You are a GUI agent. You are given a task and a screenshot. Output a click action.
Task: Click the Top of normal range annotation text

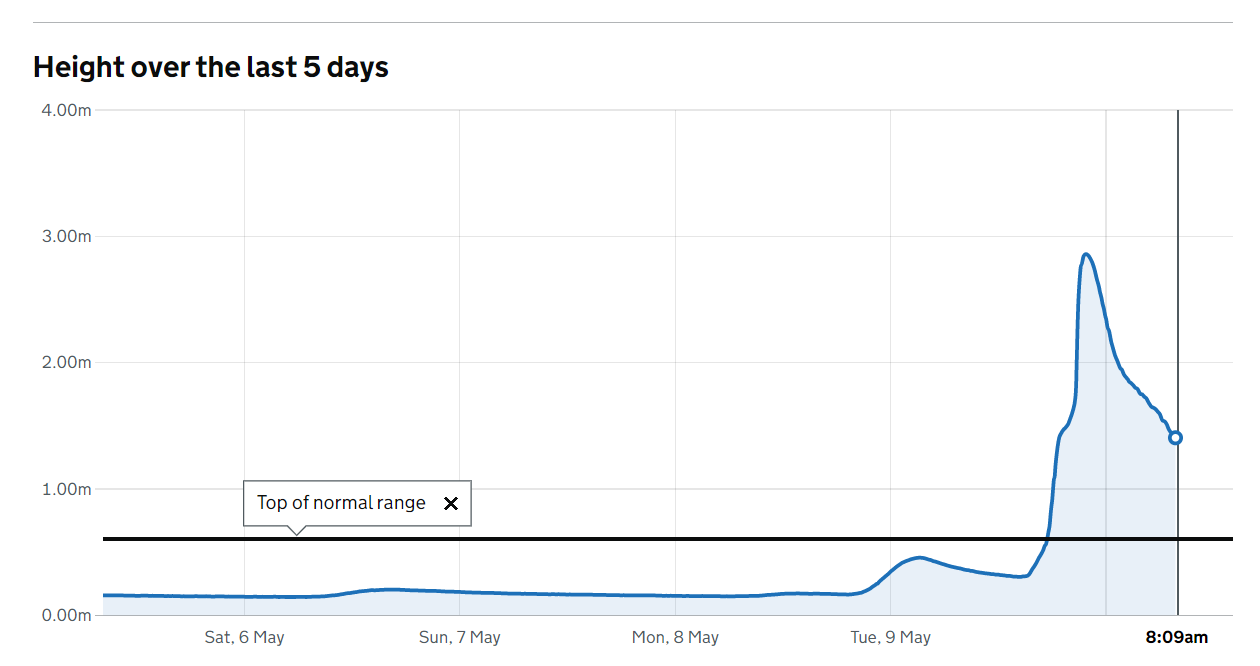341,503
